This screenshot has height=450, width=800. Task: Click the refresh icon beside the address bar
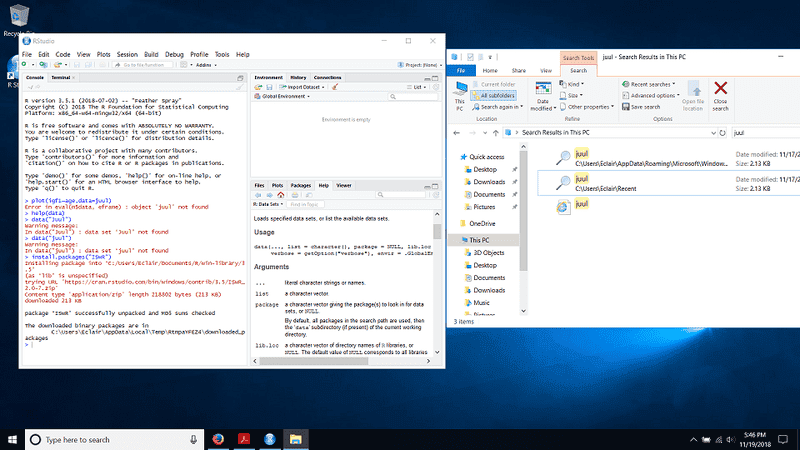[723, 132]
